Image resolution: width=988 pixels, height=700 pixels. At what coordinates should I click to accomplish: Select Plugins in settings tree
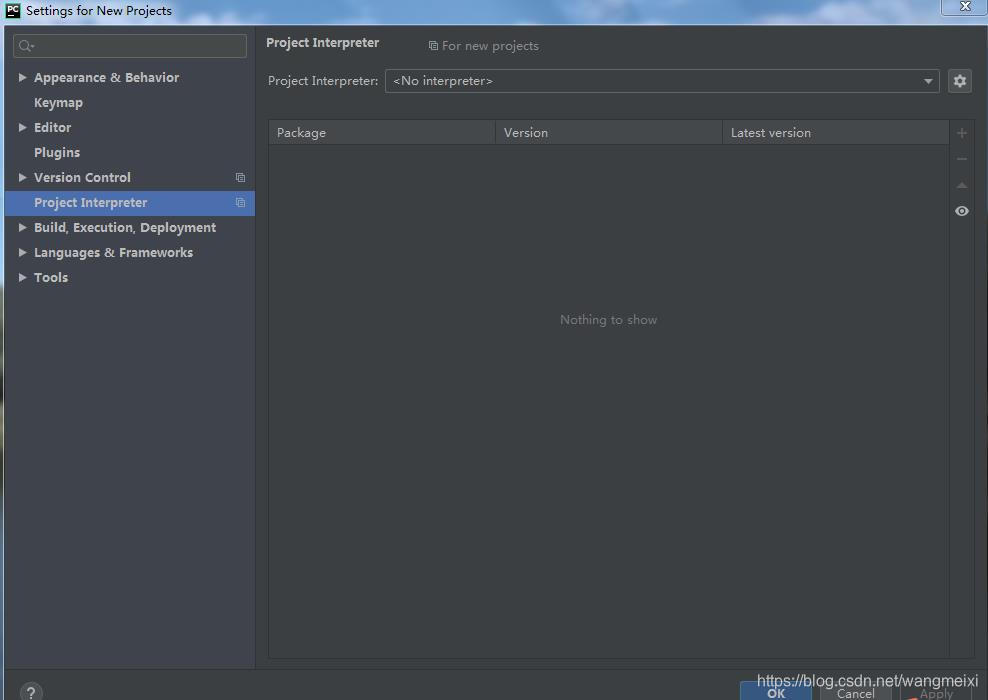57,152
